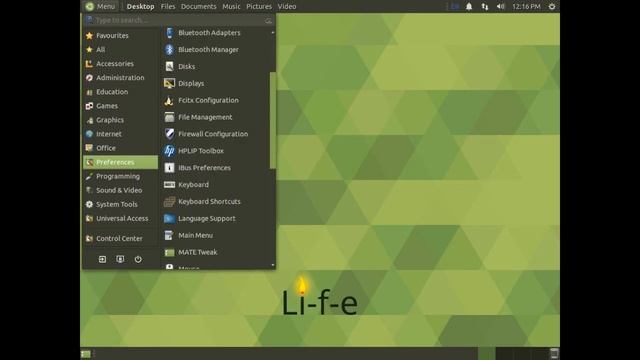Select the Sound & Video category
This screenshot has width=640, height=360.
point(120,190)
